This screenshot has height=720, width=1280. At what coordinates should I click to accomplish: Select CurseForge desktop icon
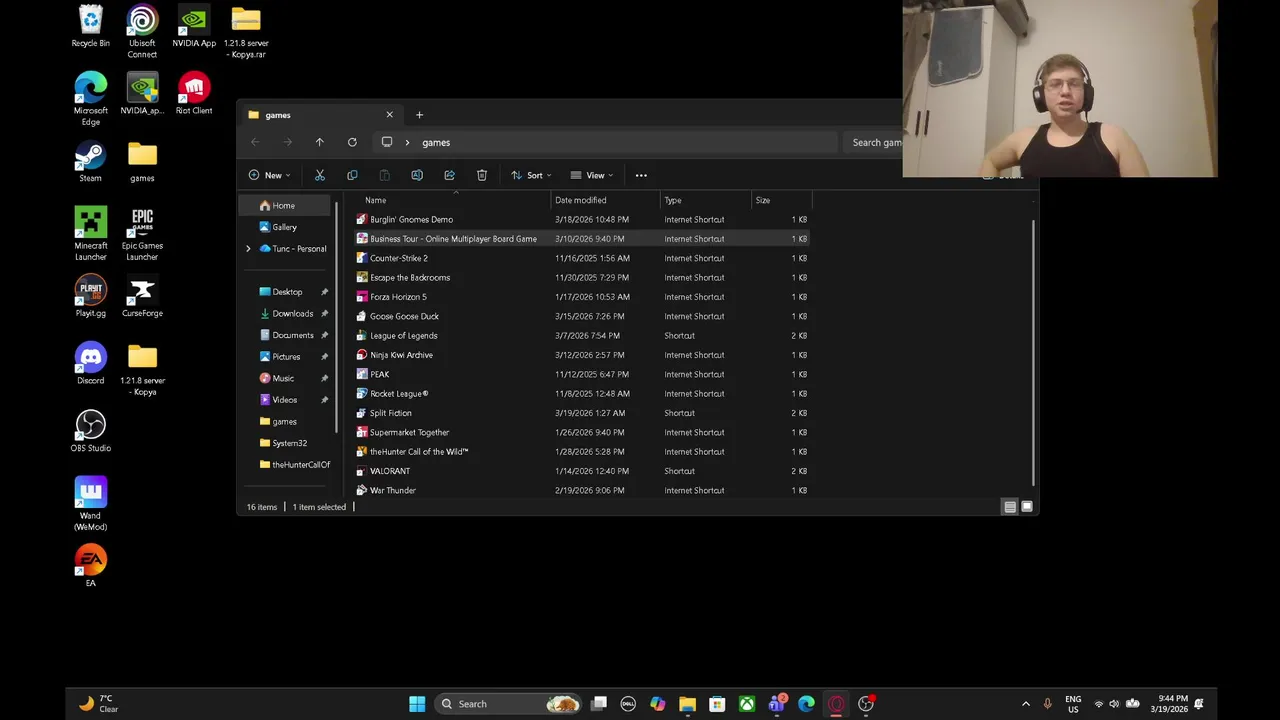tap(142, 297)
